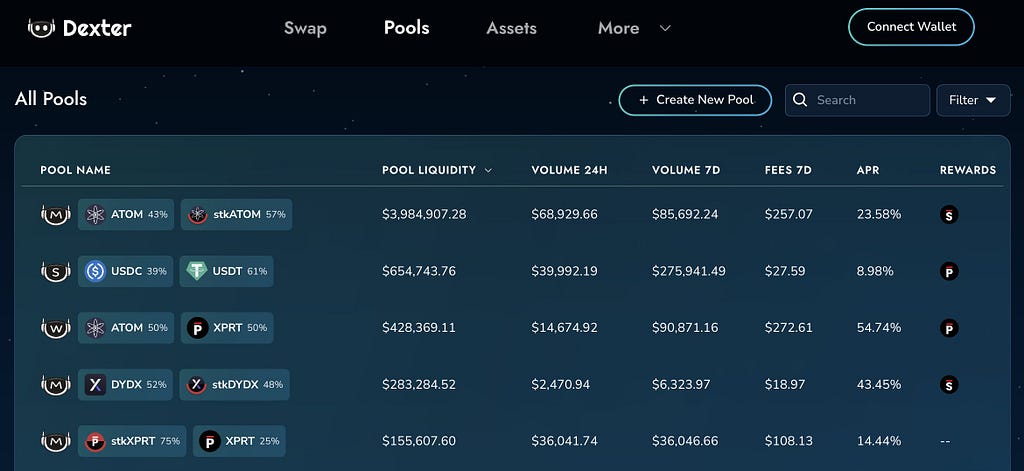Click APR value 8.98%
This screenshot has width=1024, height=471.
[876, 271]
